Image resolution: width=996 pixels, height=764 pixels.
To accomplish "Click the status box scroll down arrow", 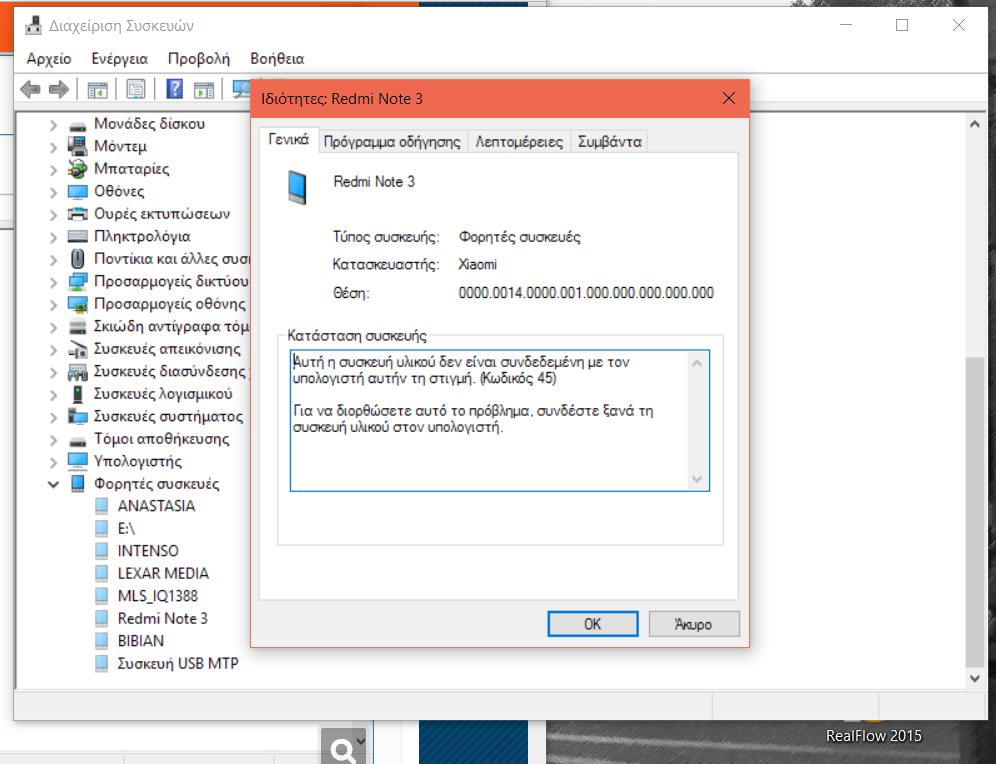I will [x=697, y=479].
